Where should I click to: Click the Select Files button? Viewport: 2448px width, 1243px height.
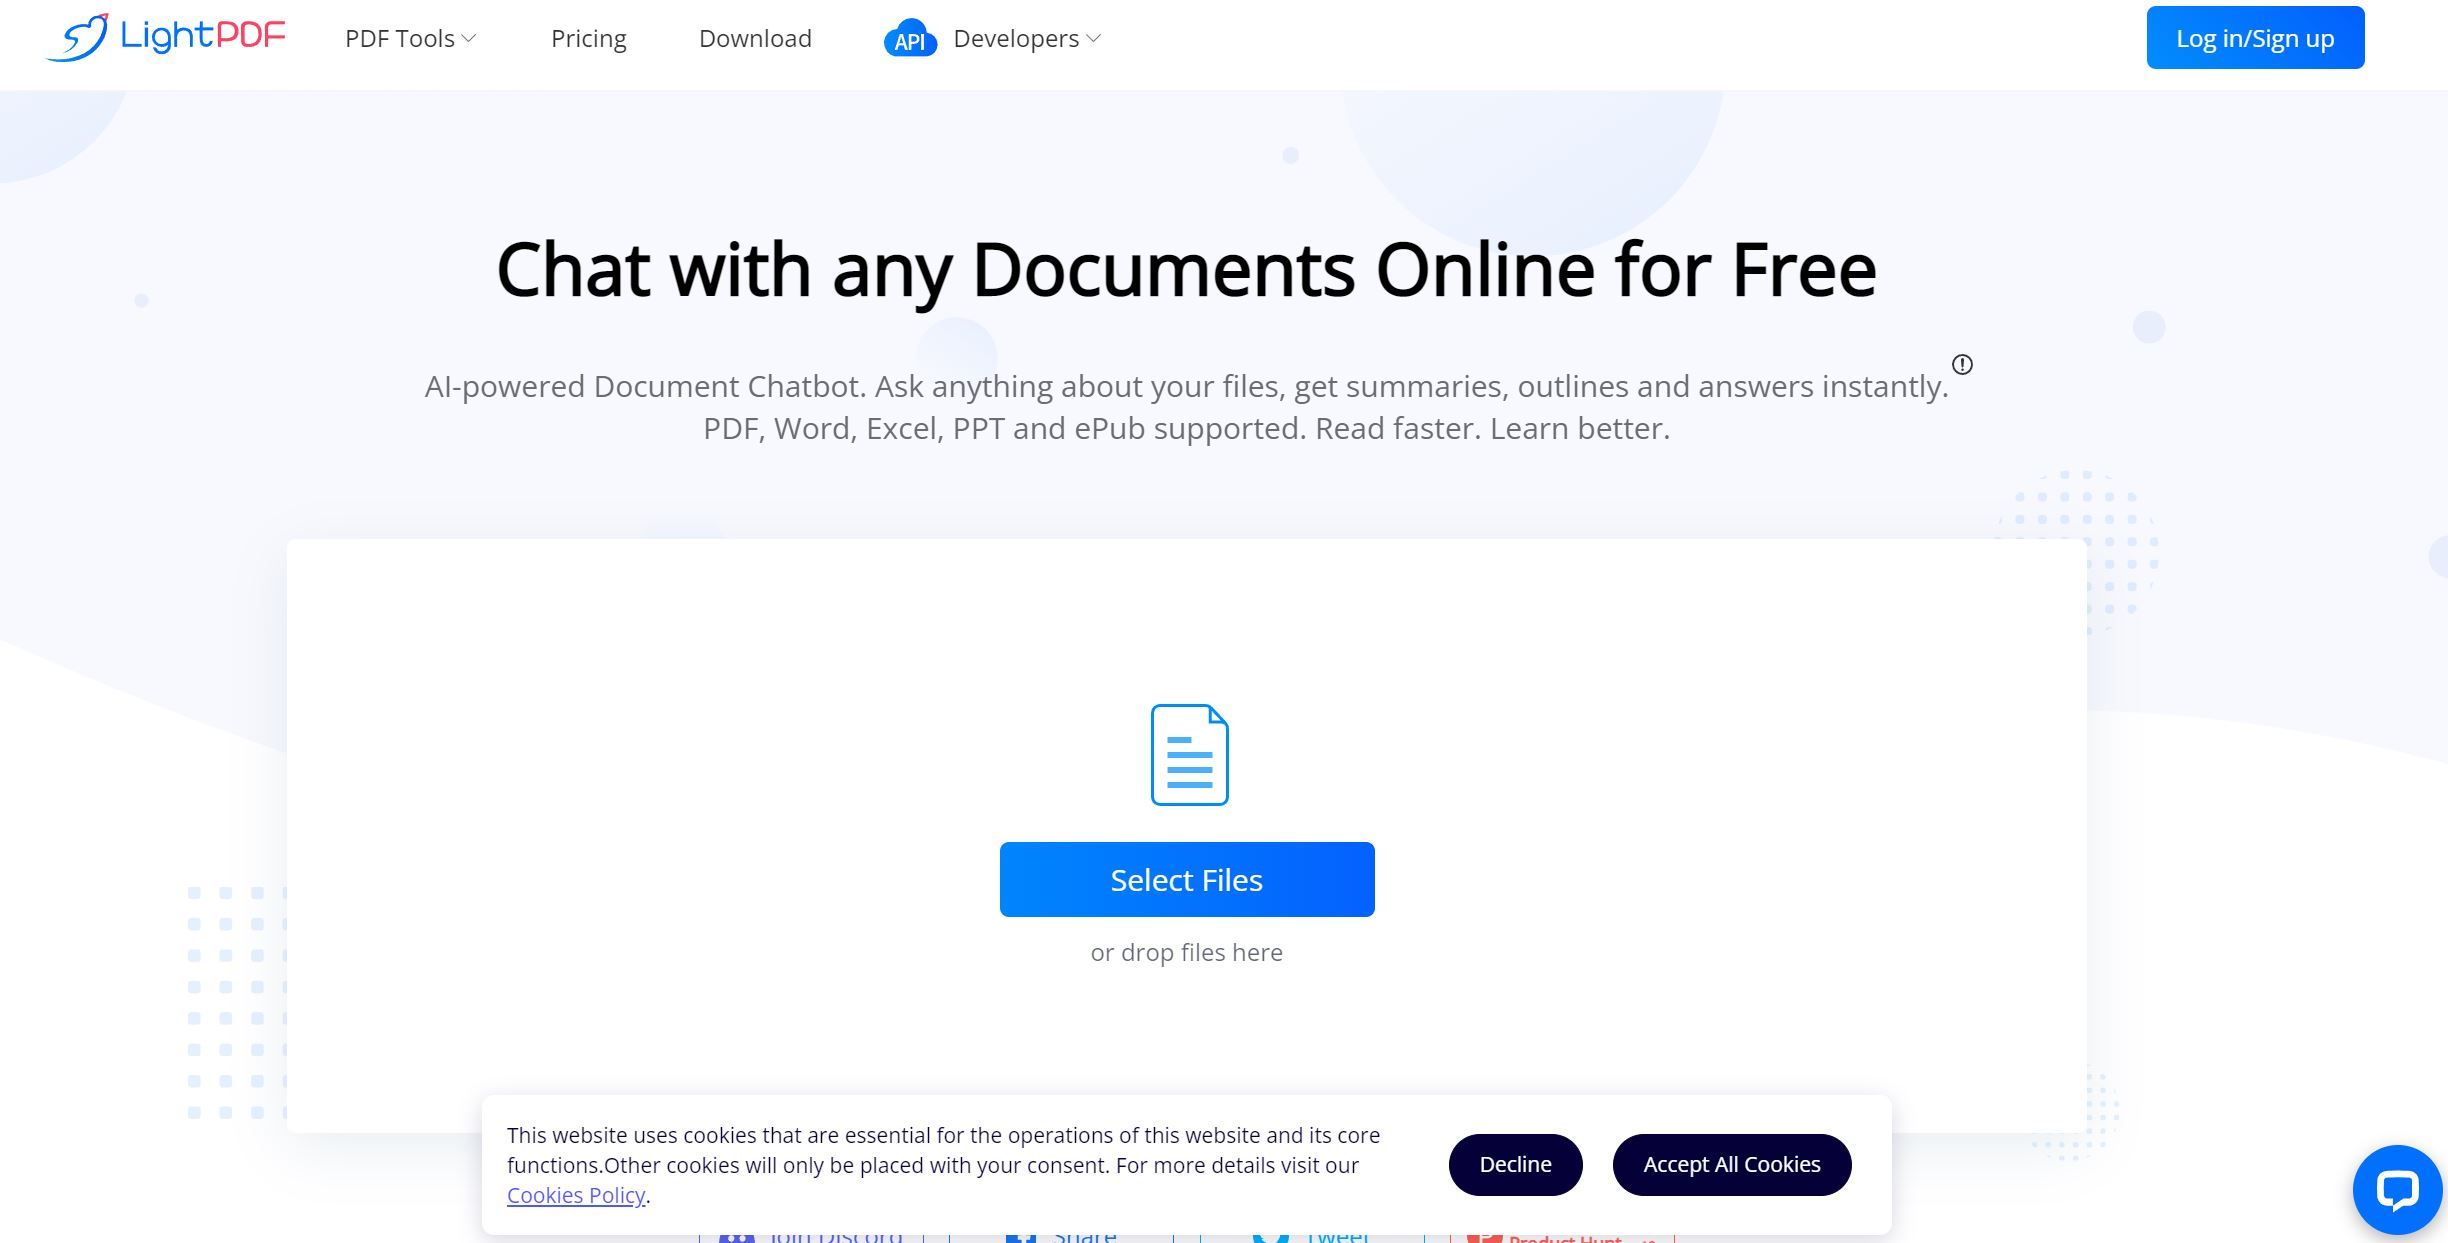[1187, 878]
